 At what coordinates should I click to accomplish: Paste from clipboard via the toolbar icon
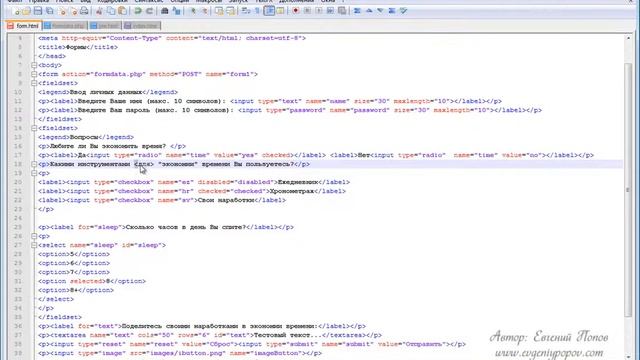click(122, 11)
